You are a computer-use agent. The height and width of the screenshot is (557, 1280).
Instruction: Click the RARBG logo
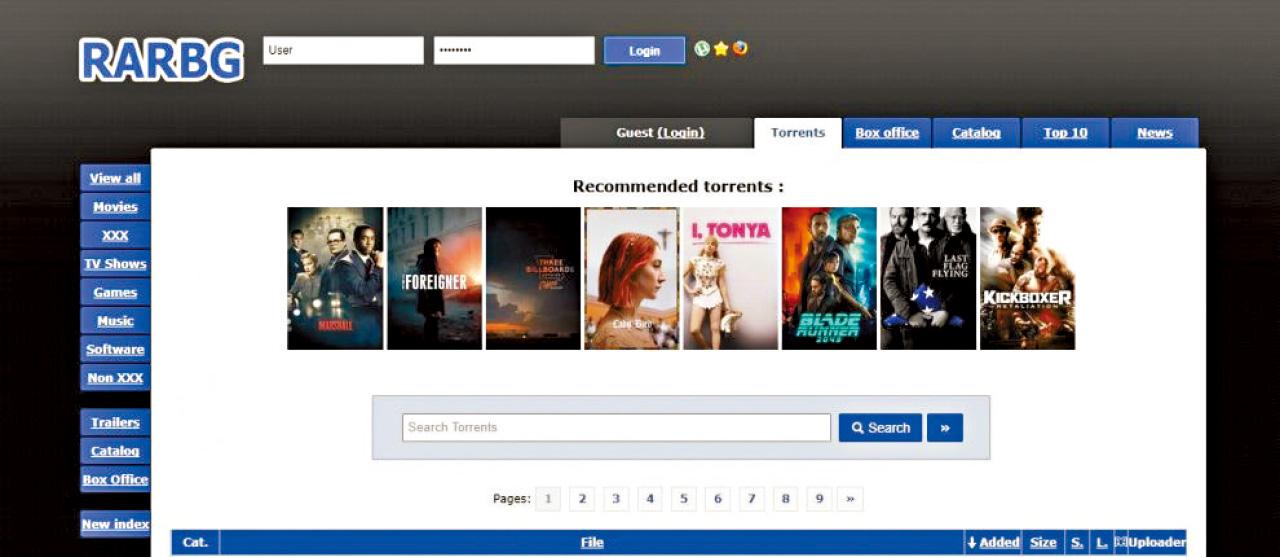click(x=162, y=59)
